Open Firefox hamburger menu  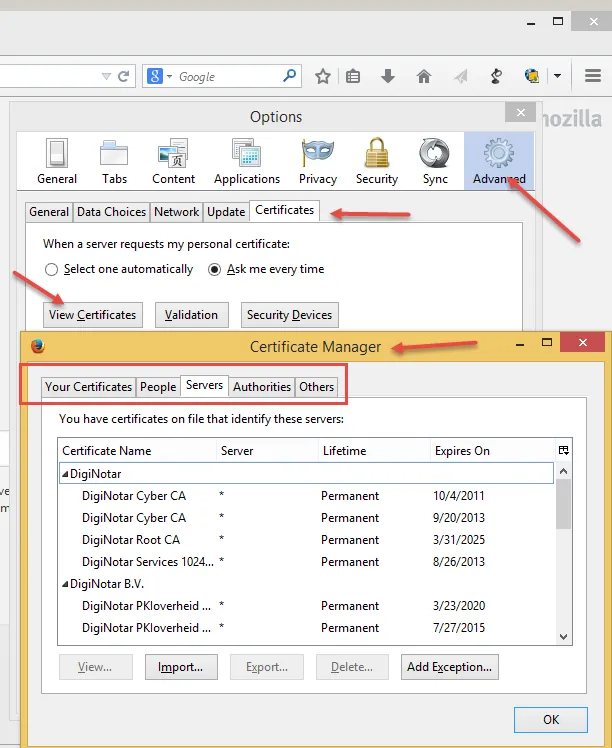pos(593,75)
